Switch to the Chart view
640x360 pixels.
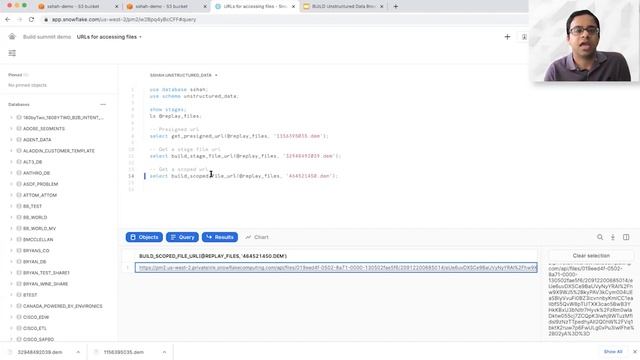(257, 237)
